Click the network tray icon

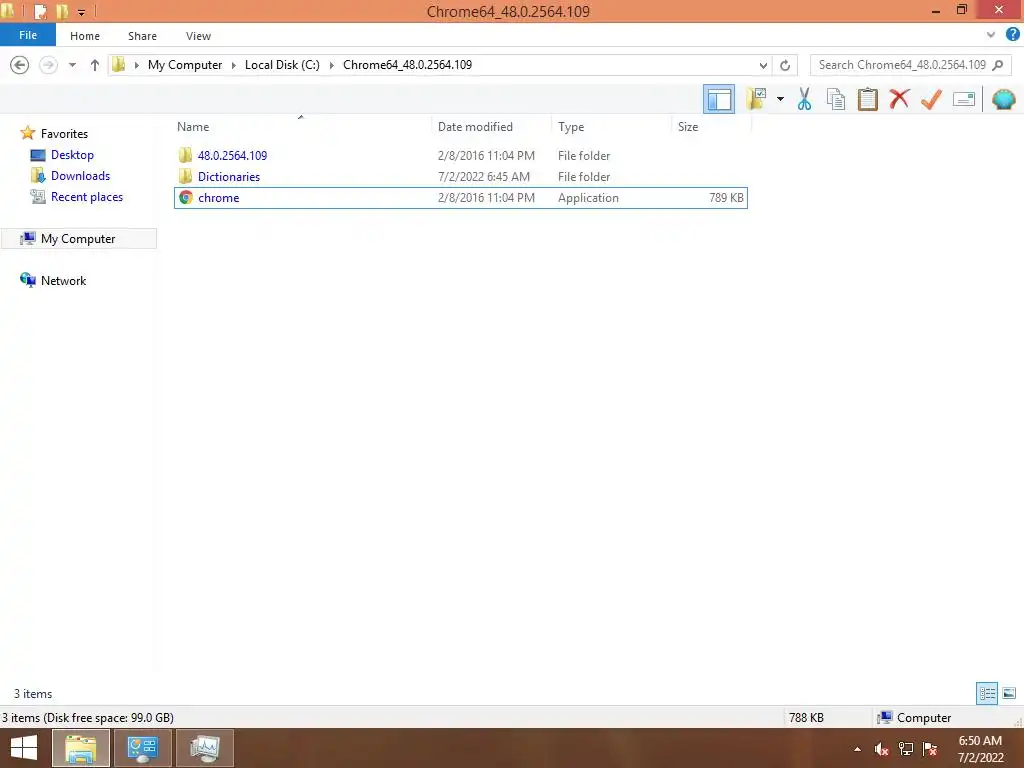(906, 749)
